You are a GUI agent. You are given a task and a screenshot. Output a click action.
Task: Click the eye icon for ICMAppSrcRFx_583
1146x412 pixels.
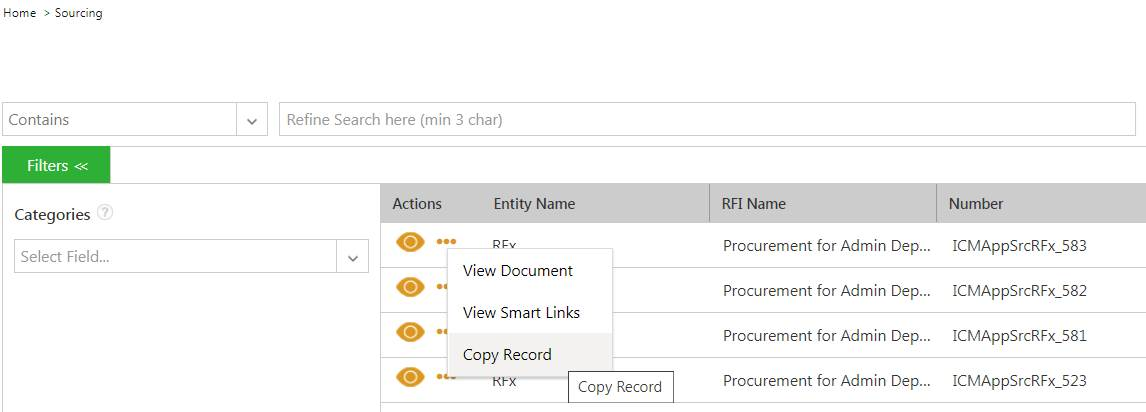coord(410,242)
